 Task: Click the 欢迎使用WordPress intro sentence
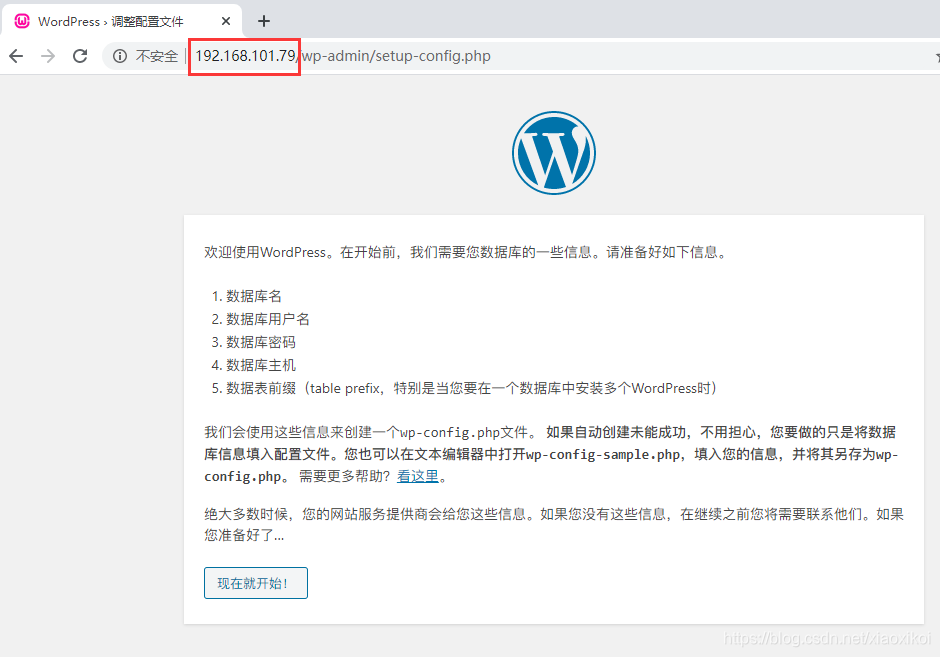pos(466,252)
